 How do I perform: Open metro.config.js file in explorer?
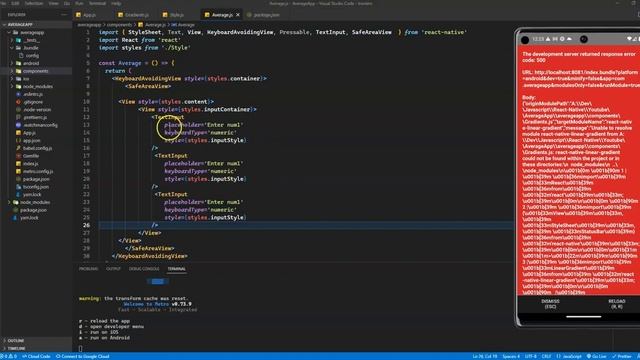click(x=38, y=171)
